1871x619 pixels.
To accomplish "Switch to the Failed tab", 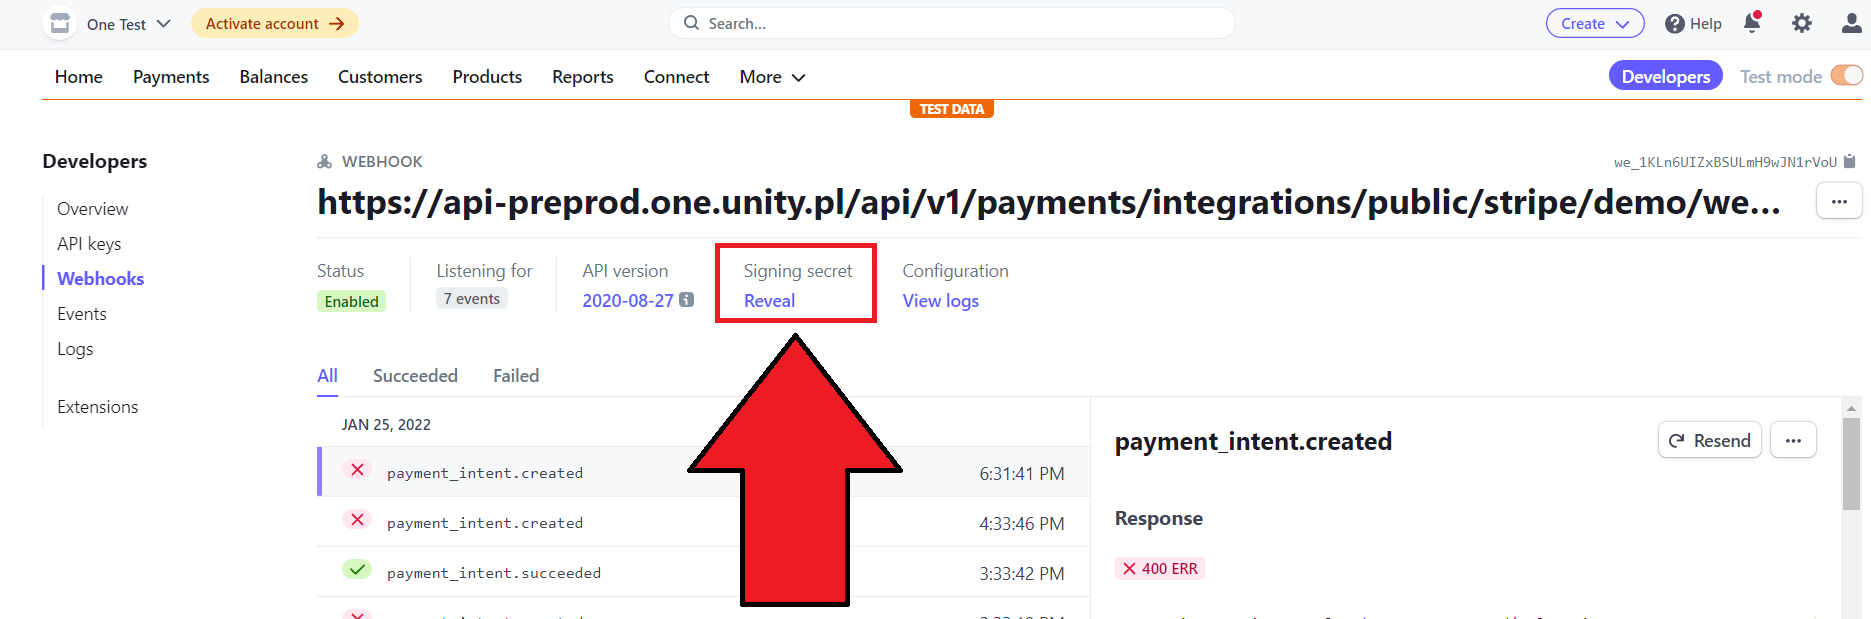I will click(516, 376).
